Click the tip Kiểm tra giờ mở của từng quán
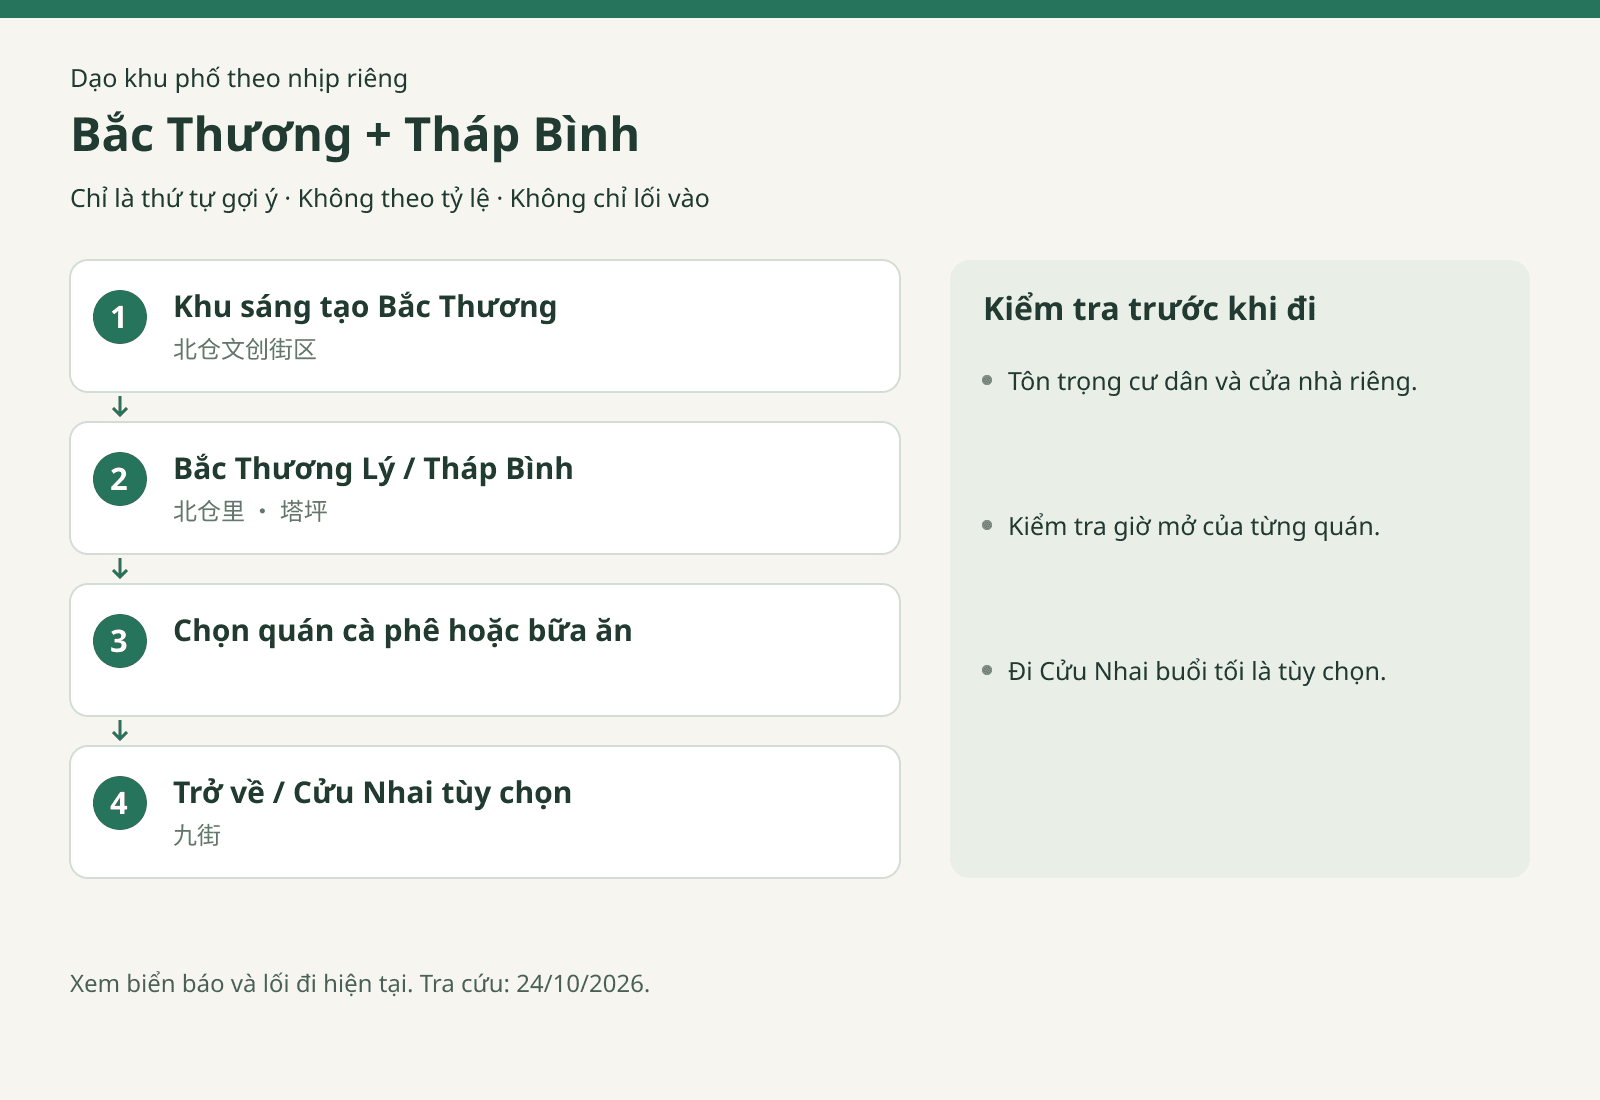Screen dimensions: 1600x1100 tap(1194, 527)
